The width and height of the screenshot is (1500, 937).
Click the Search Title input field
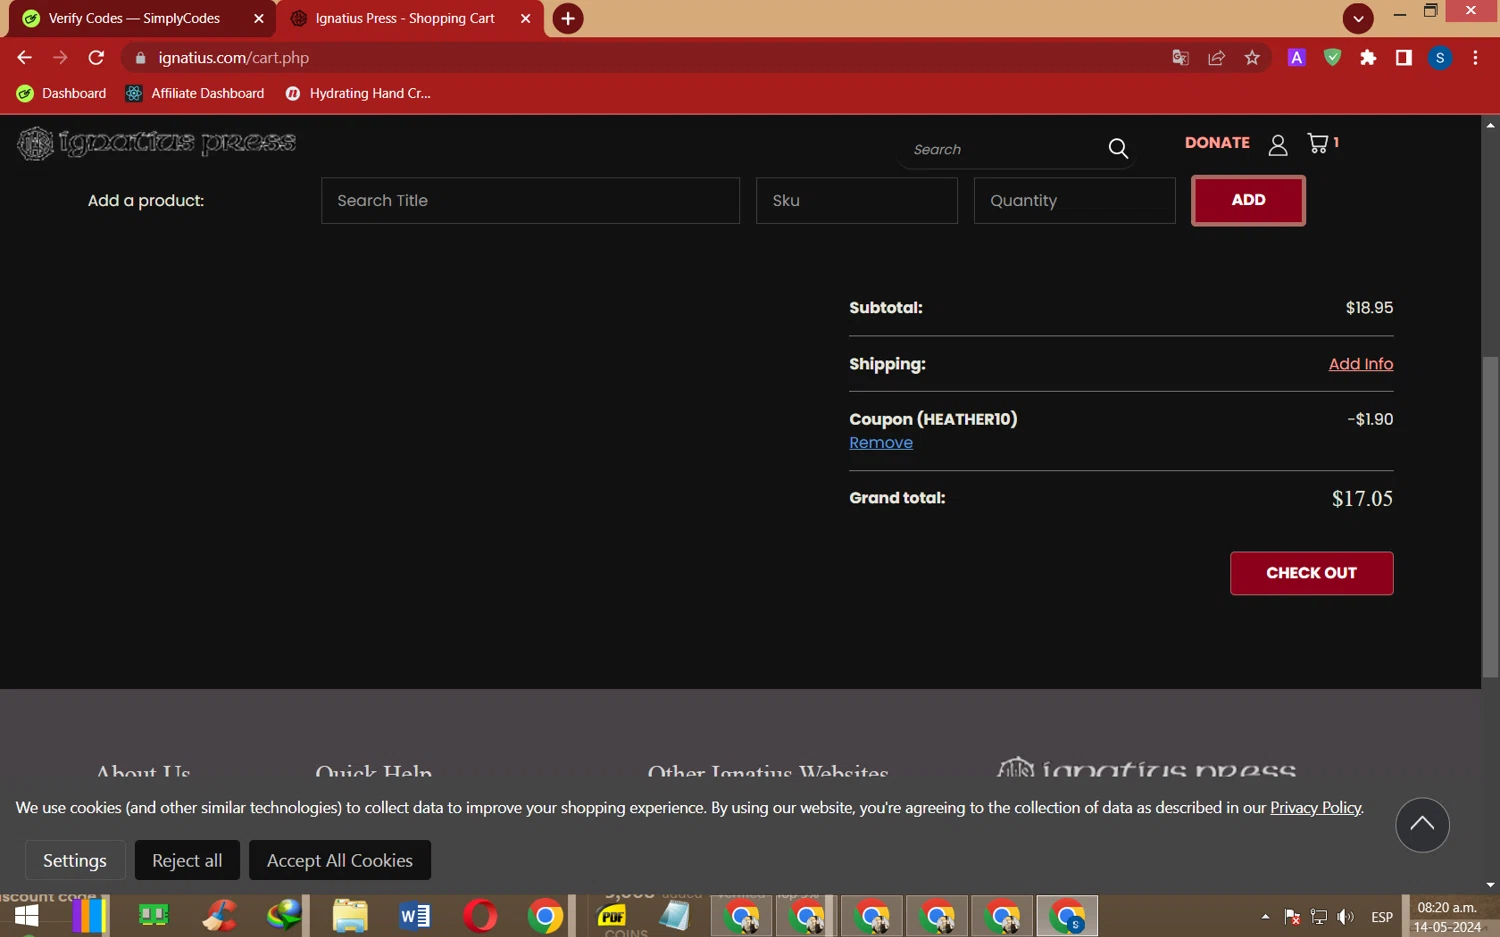click(x=530, y=201)
